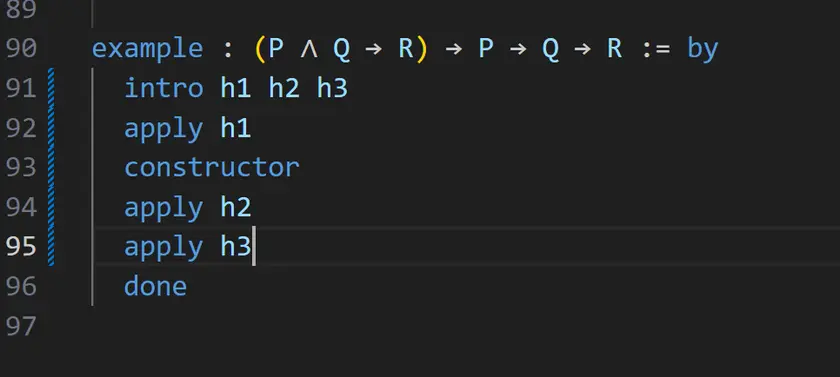Click the := symbol on line 90

pyautogui.click(x=655, y=50)
